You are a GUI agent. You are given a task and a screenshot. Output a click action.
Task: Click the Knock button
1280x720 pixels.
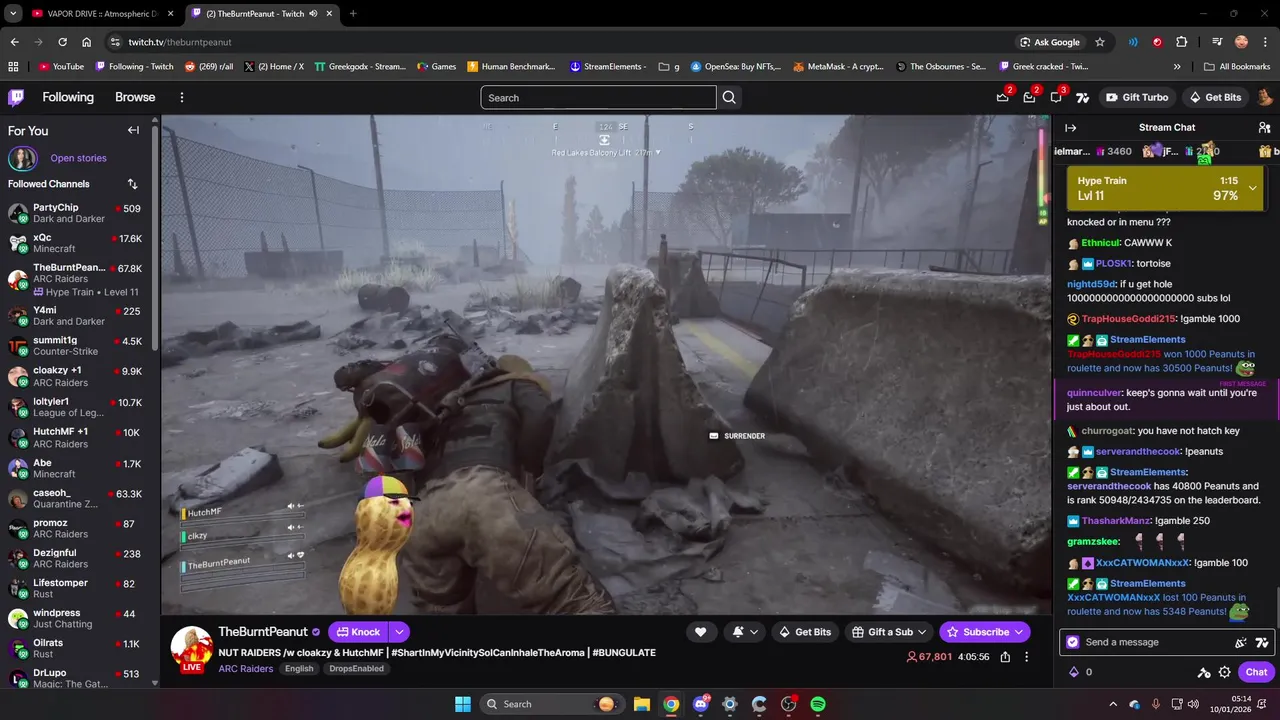(x=358, y=632)
